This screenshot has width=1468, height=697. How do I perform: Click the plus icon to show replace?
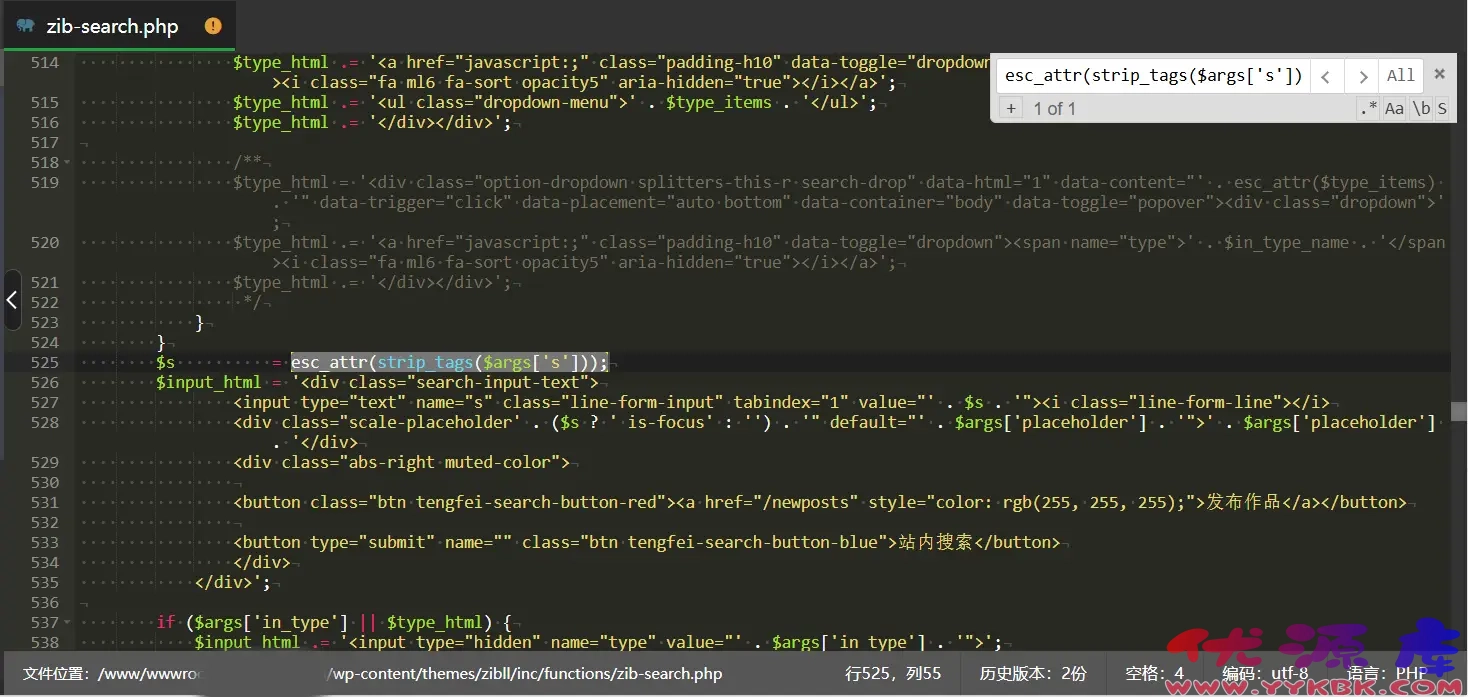point(1011,108)
